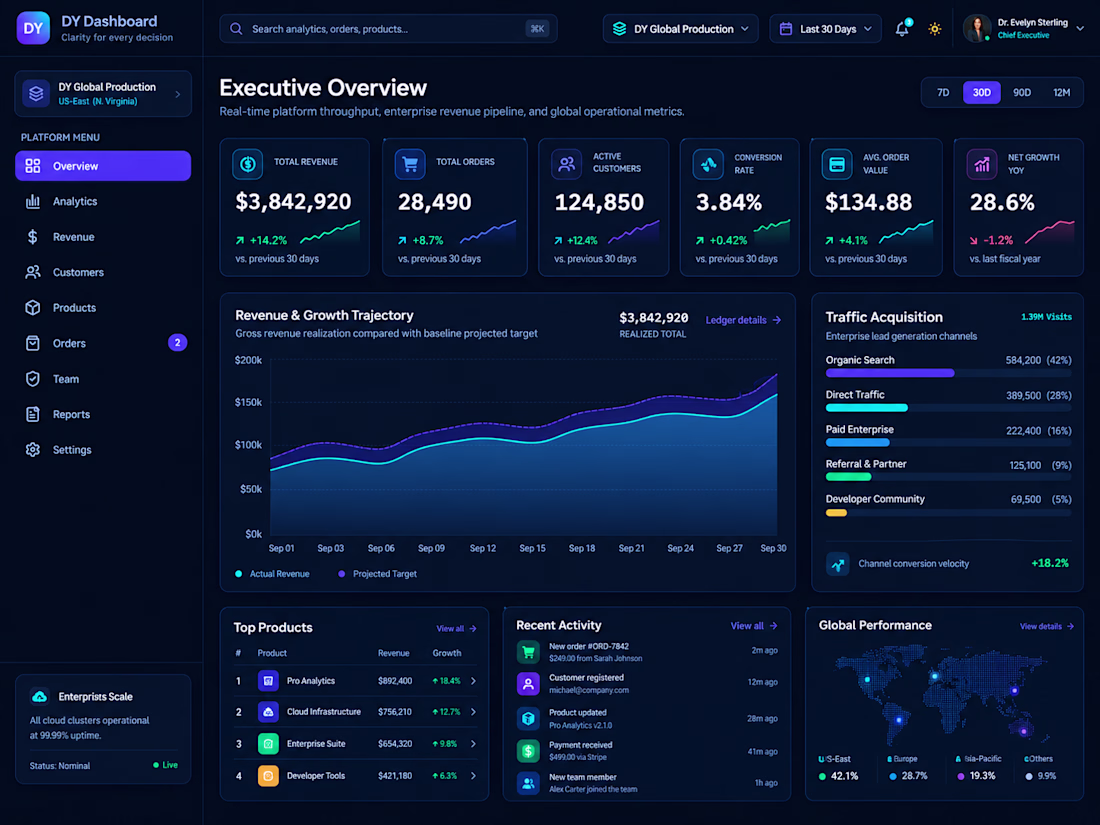Click View all in Top Products
The image size is (1100, 825).
point(456,629)
